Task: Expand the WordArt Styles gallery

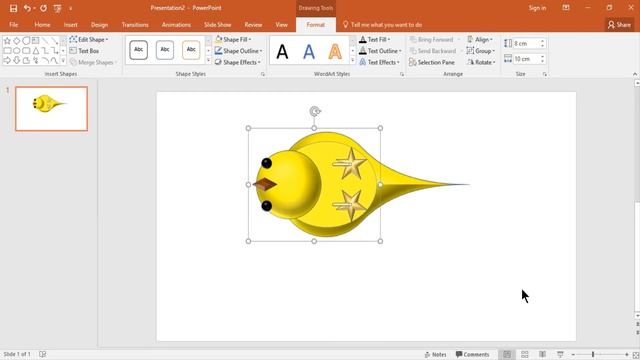Action: (x=353, y=60)
